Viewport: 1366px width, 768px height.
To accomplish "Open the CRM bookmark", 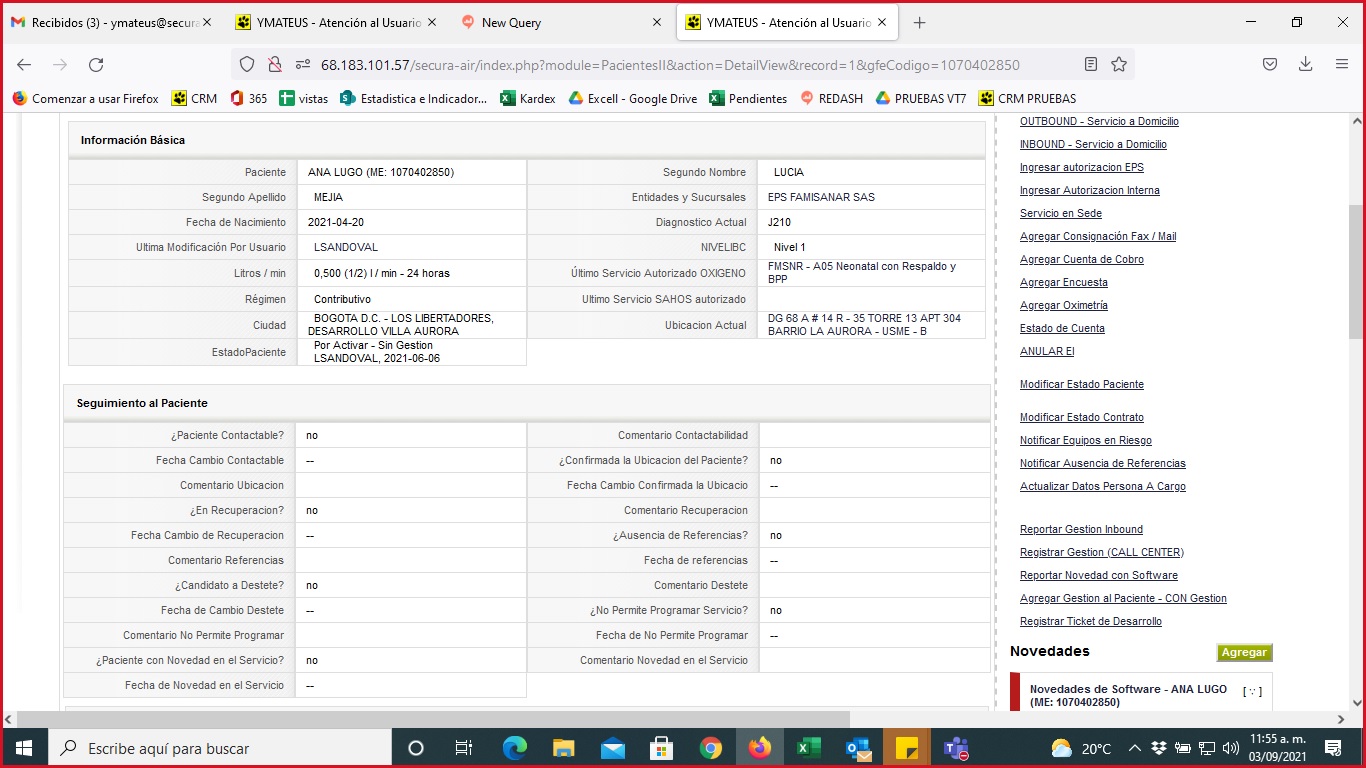I will tap(195, 99).
